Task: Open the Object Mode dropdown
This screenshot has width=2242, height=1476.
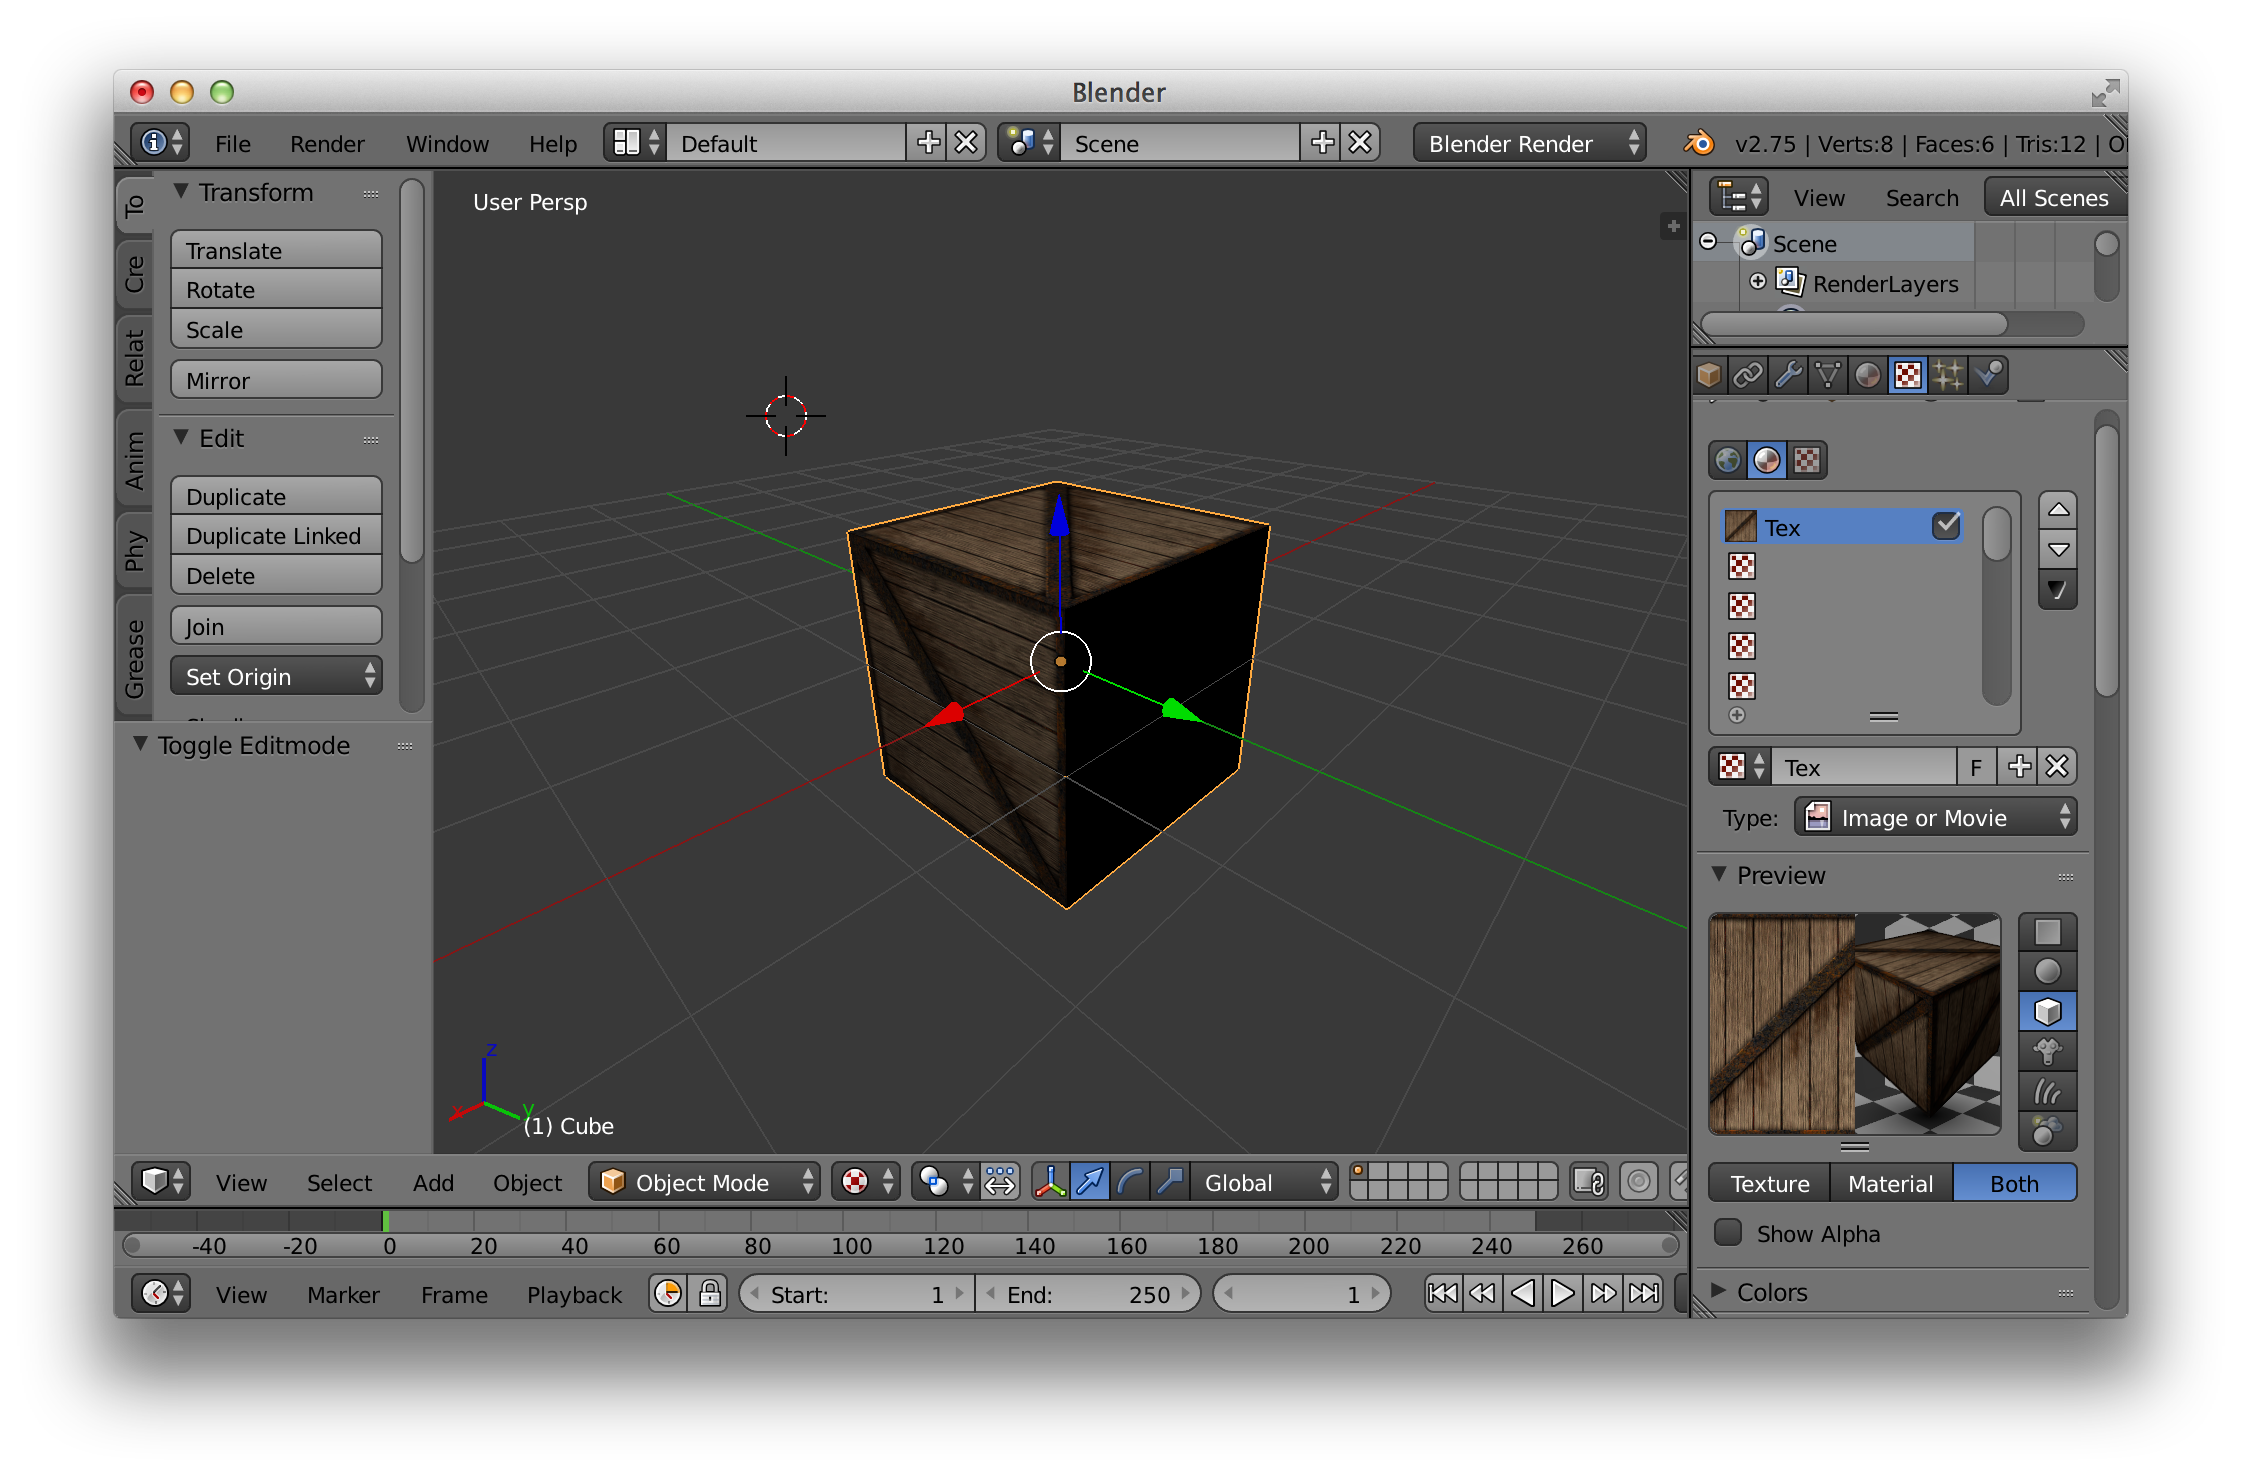Action: 704,1183
